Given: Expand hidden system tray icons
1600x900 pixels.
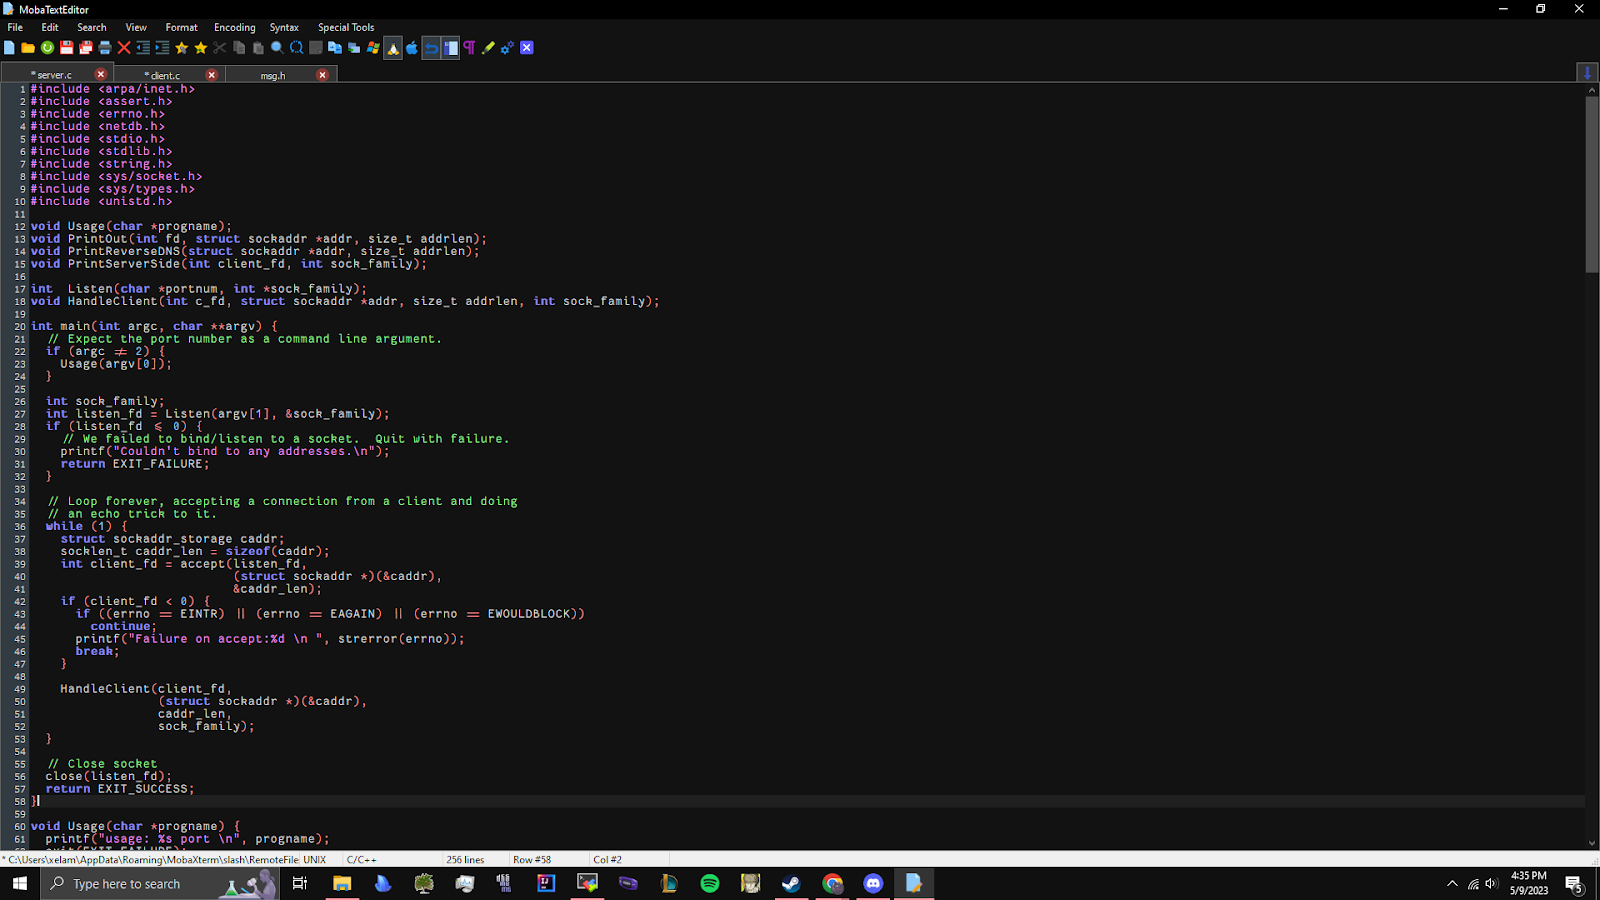Looking at the screenshot, I should pyautogui.click(x=1452, y=884).
